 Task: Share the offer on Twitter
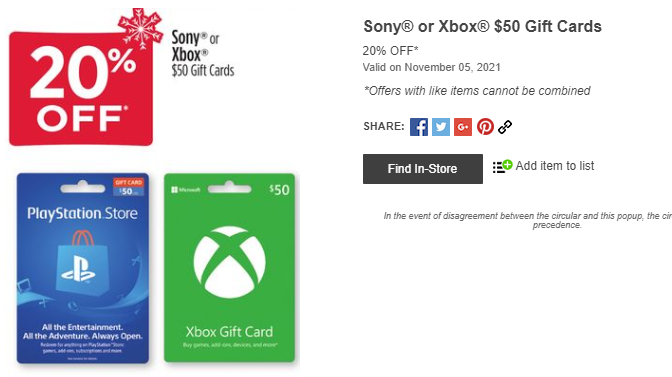(441, 127)
